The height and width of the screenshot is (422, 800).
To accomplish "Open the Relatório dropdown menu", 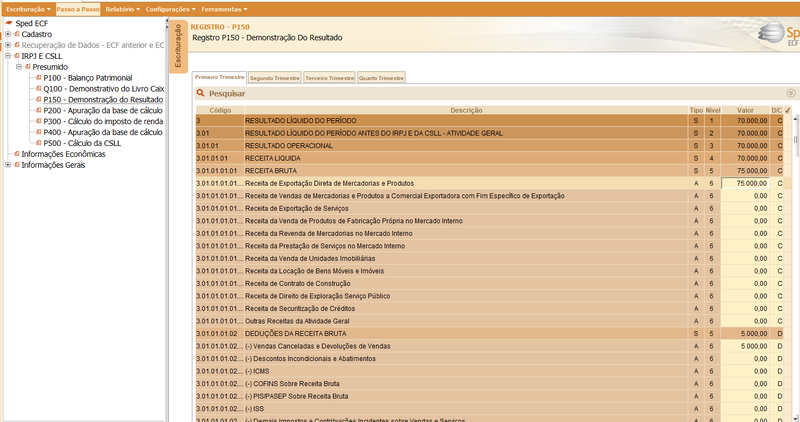I will (122, 9).
